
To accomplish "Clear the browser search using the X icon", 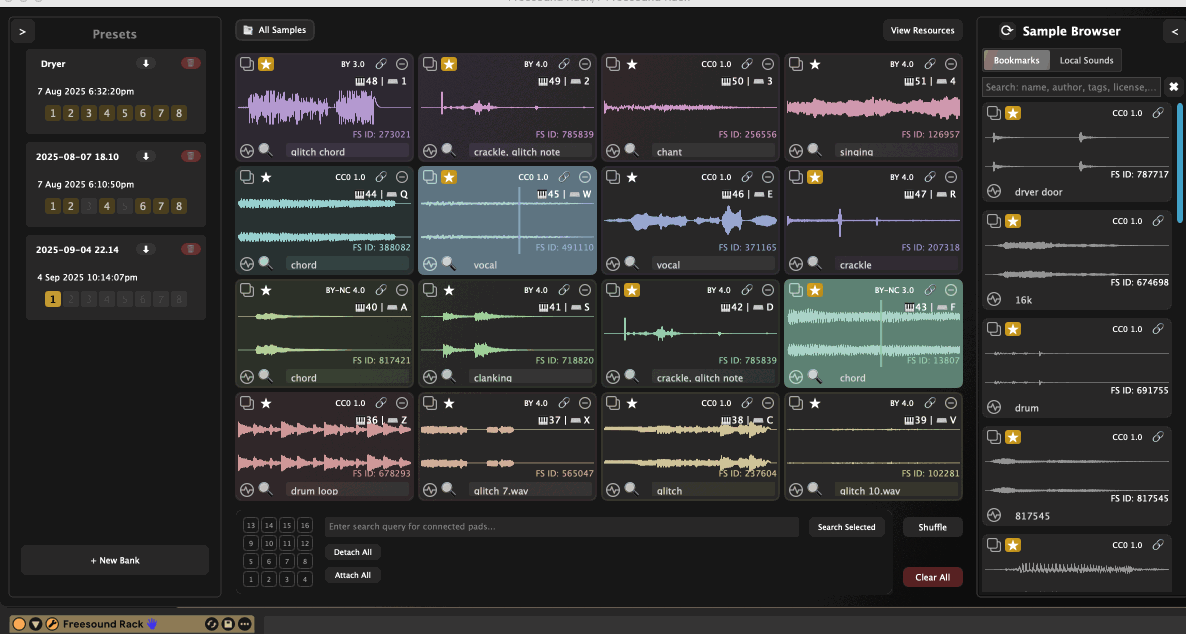I will click(1173, 86).
